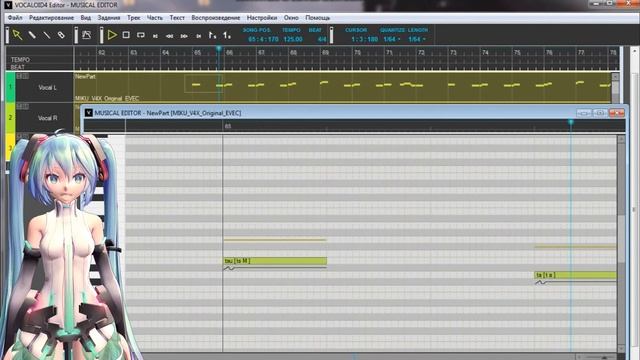This screenshot has width=640, height=360.
Task: Open the Окно menu
Action: point(291,18)
